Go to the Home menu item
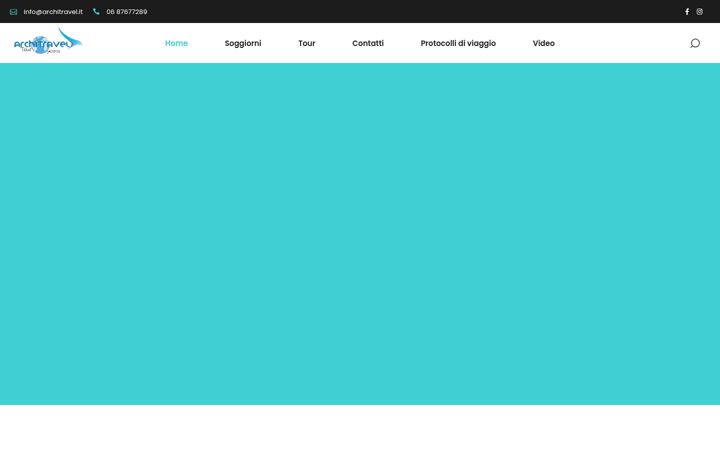This screenshot has height=450, width=720. tap(176, 43)
